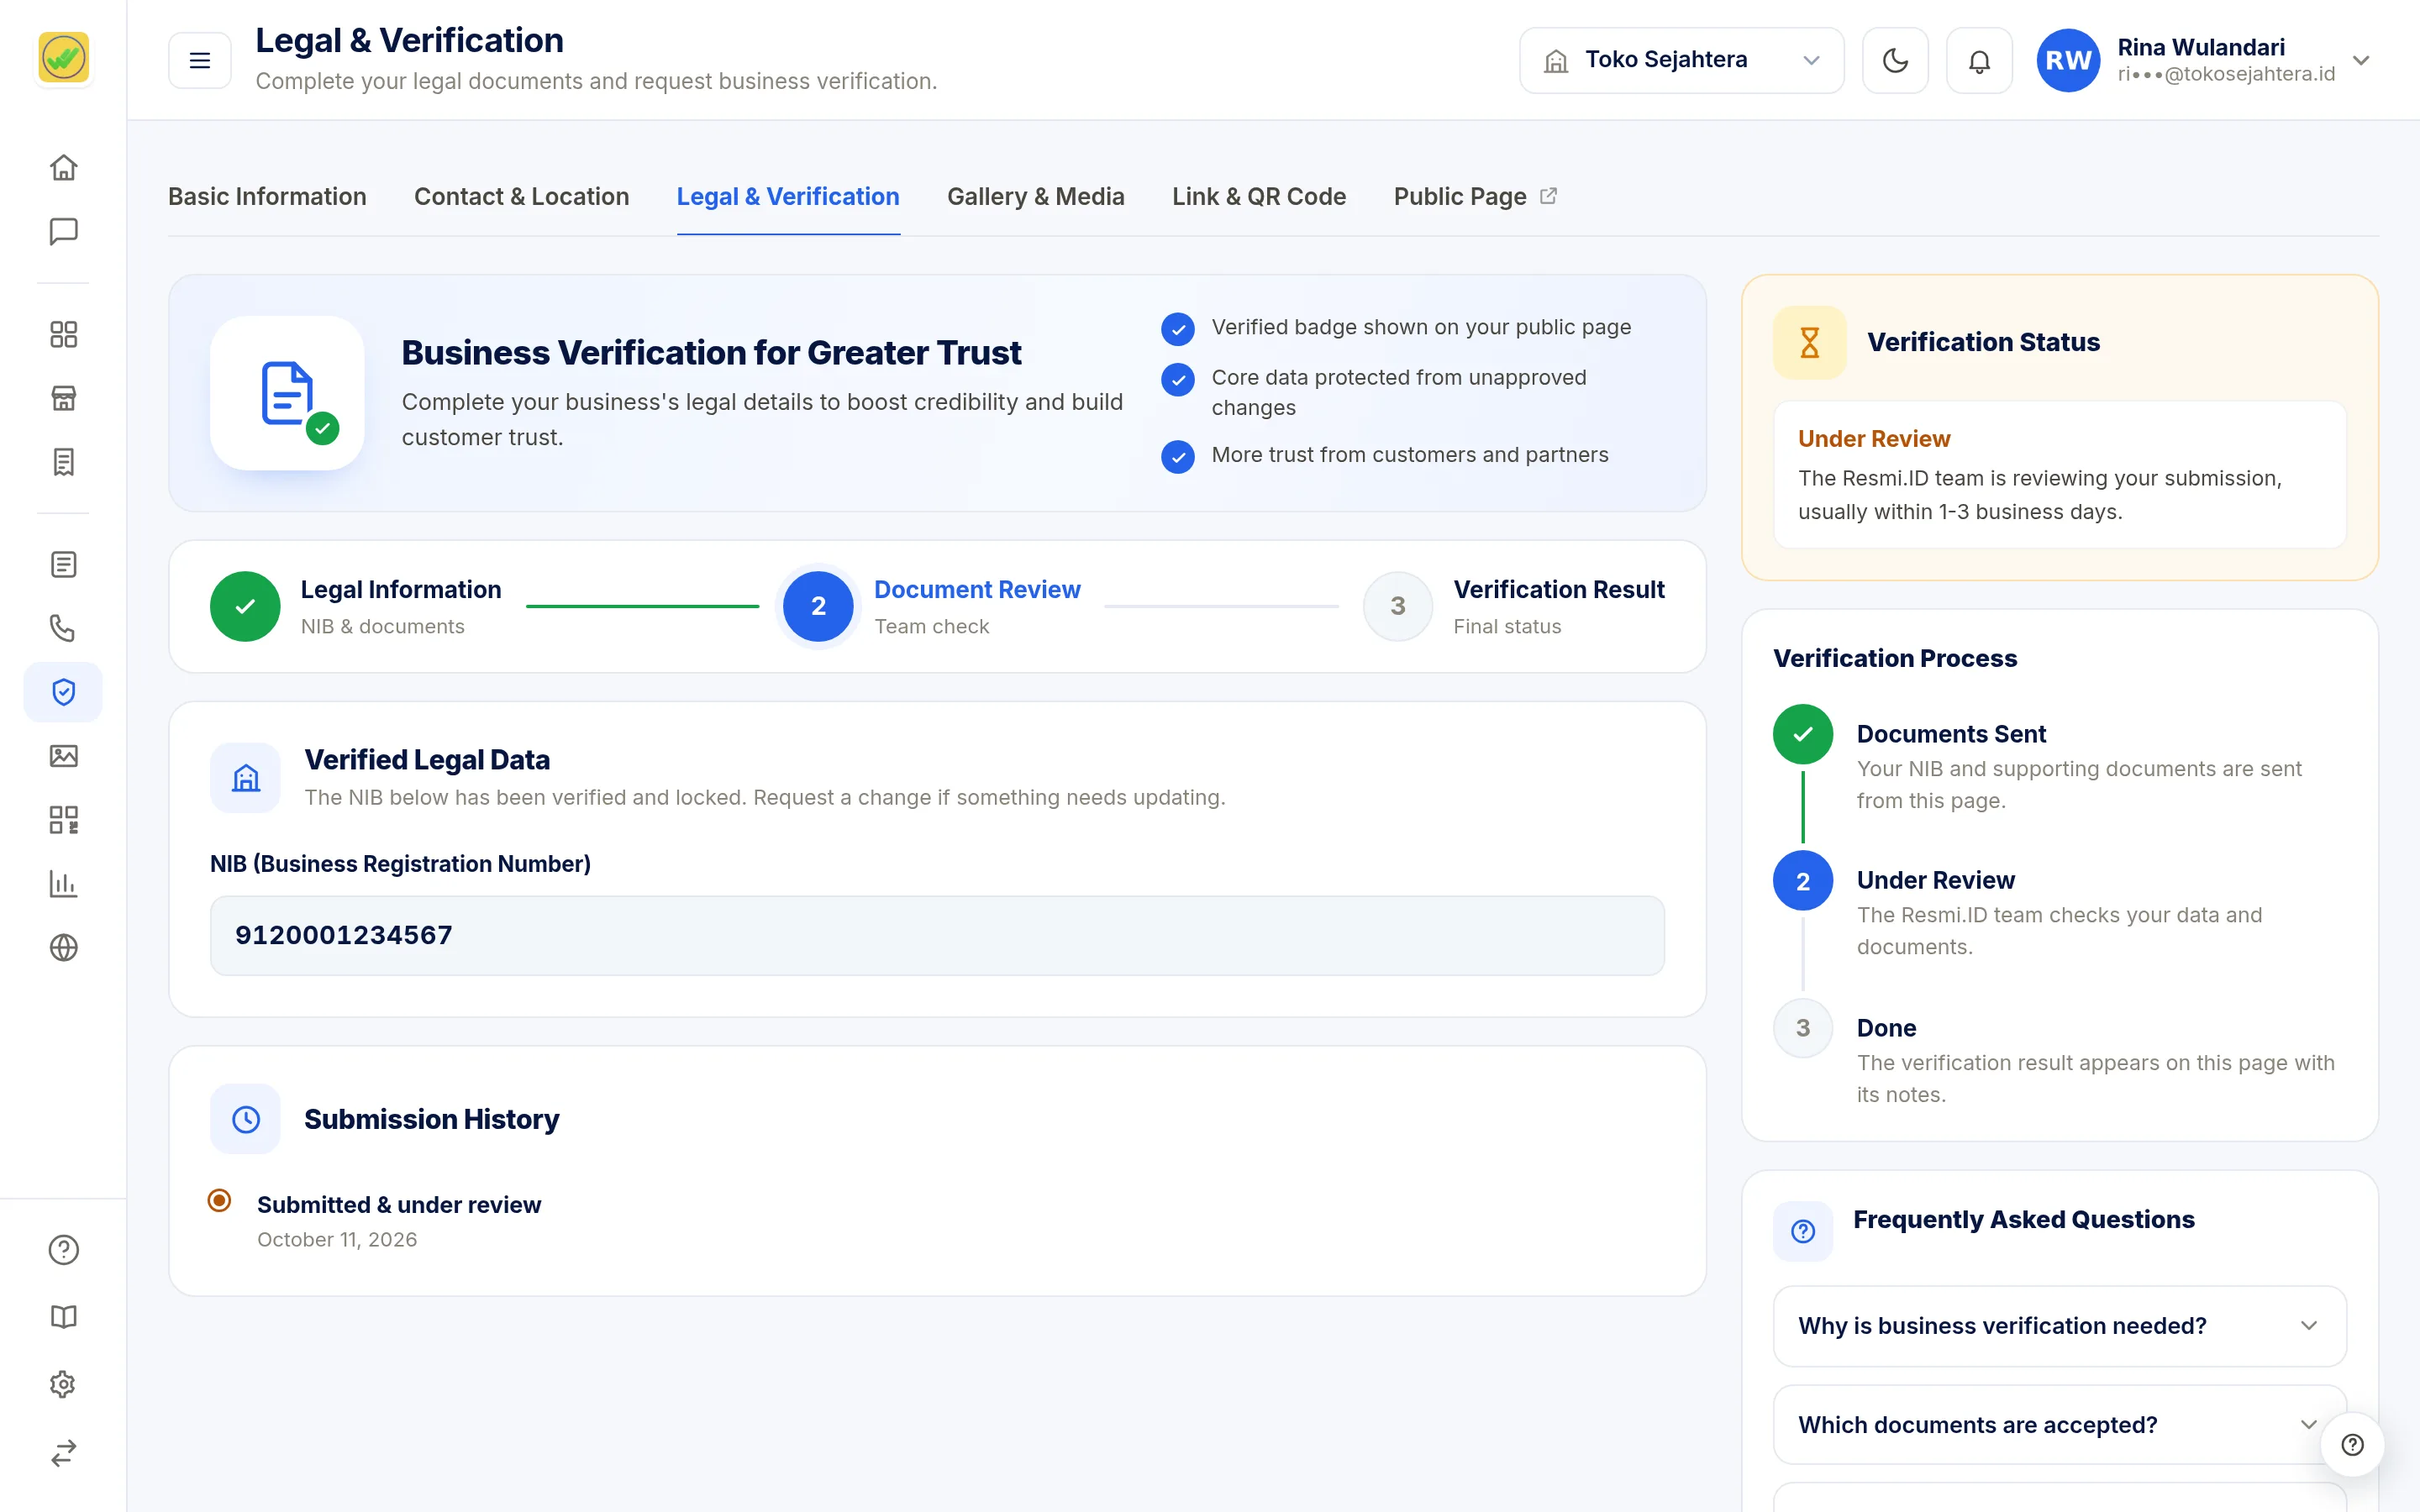Image resolution: width=2420 pixels, height=1512 pixels.
Task: Click the floating help button
Action: point(2352,1444)
